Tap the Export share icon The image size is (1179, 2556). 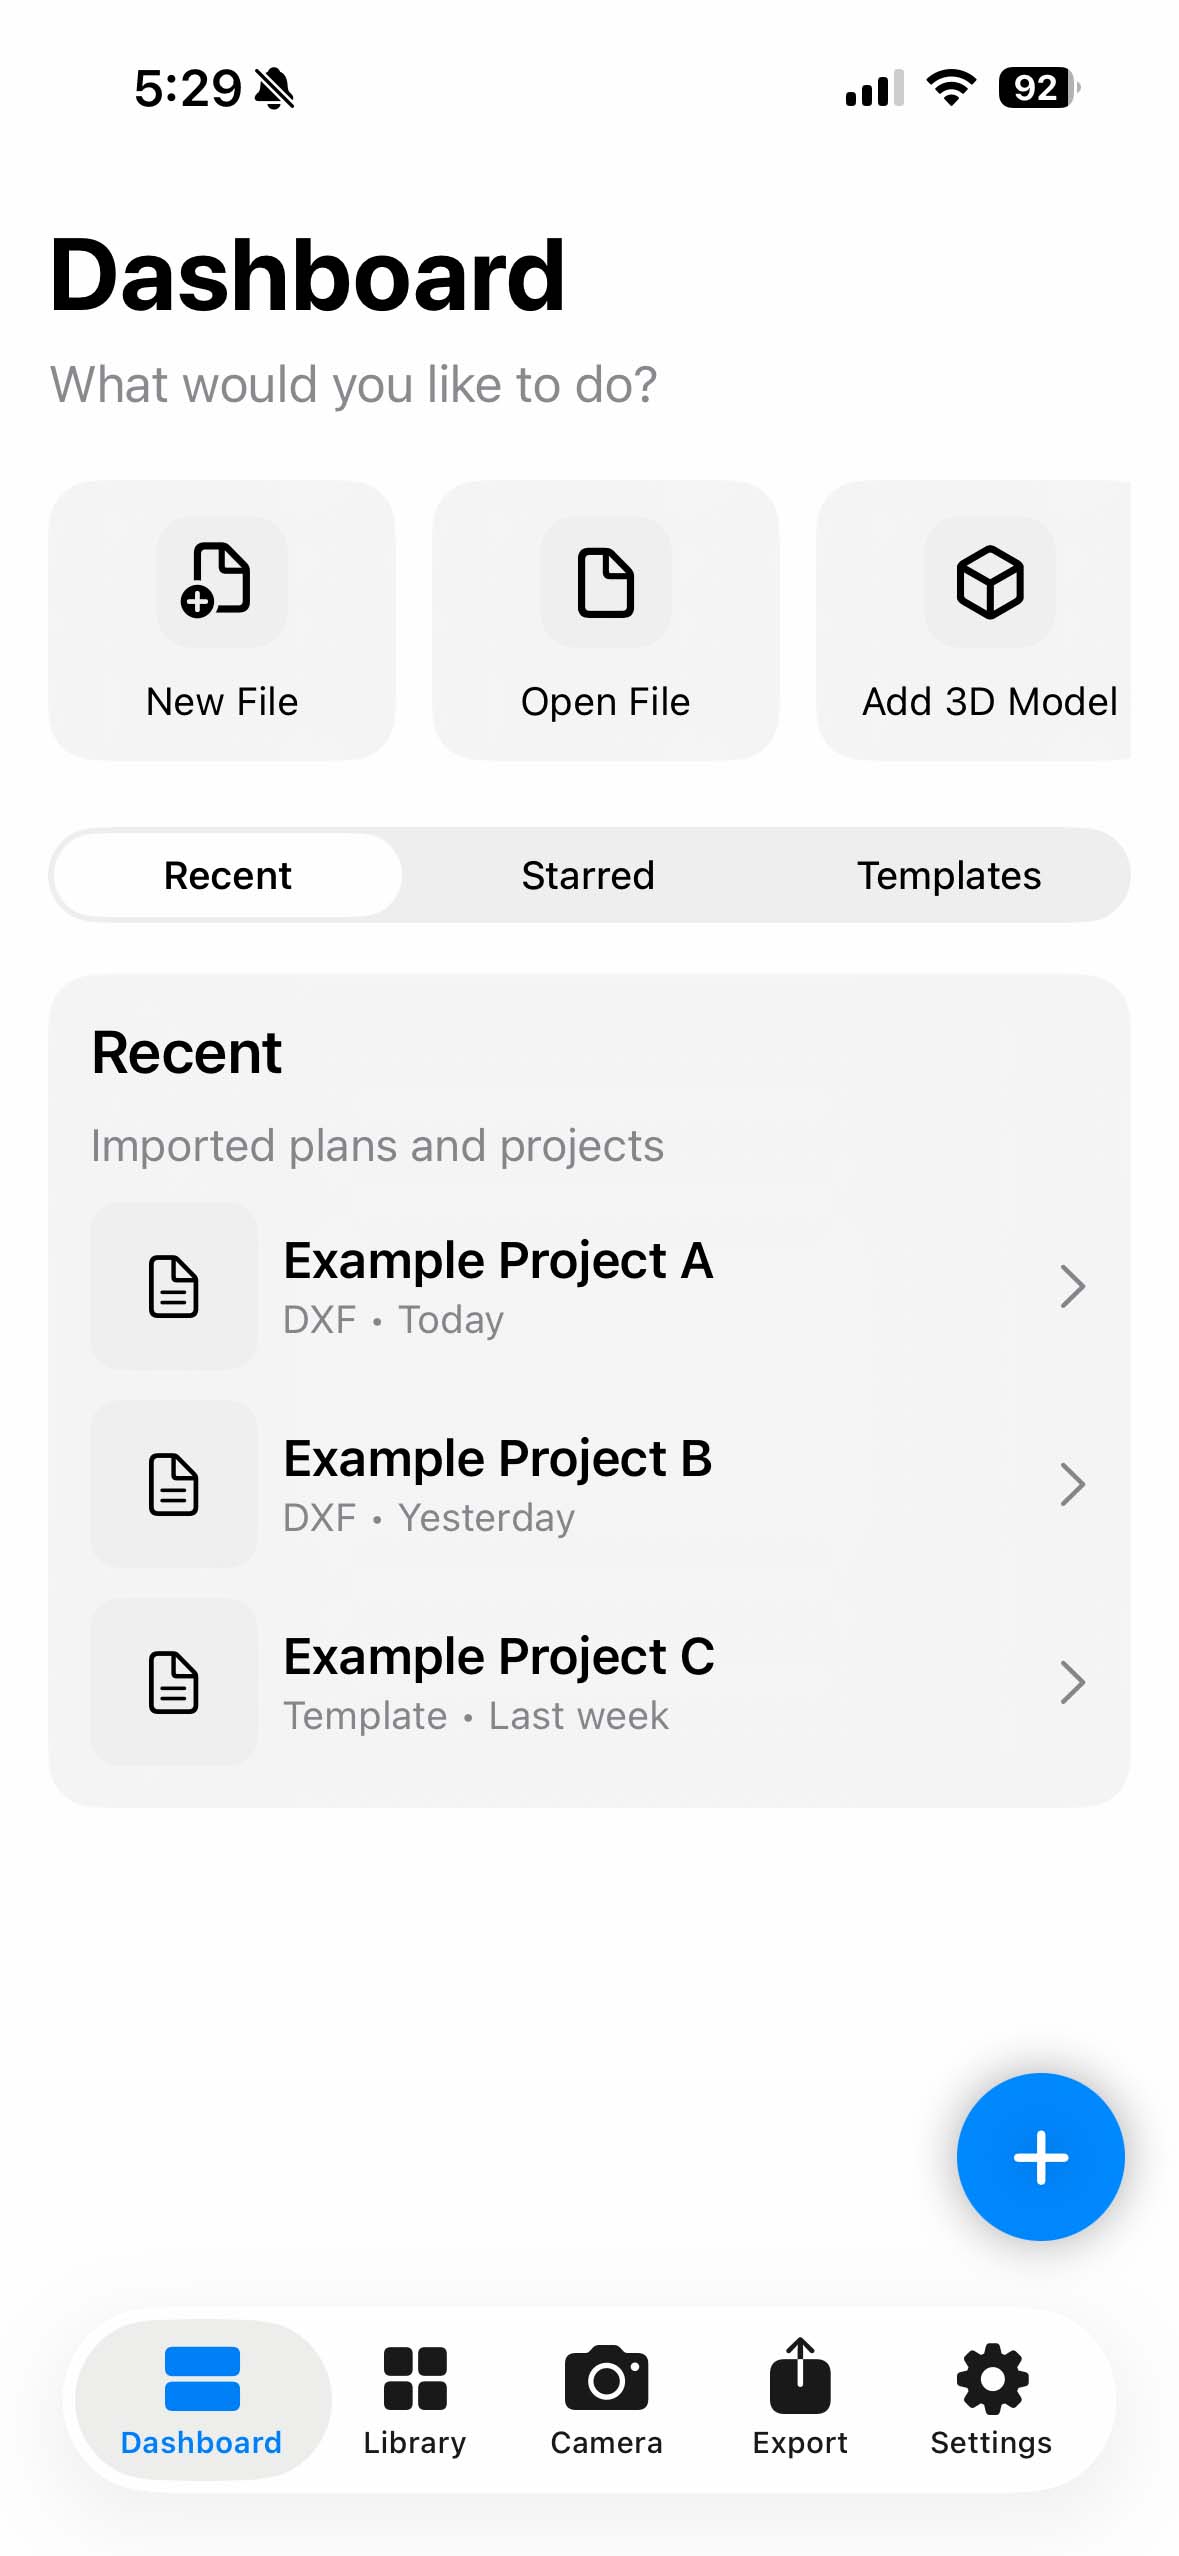[x=799, y=2377]
